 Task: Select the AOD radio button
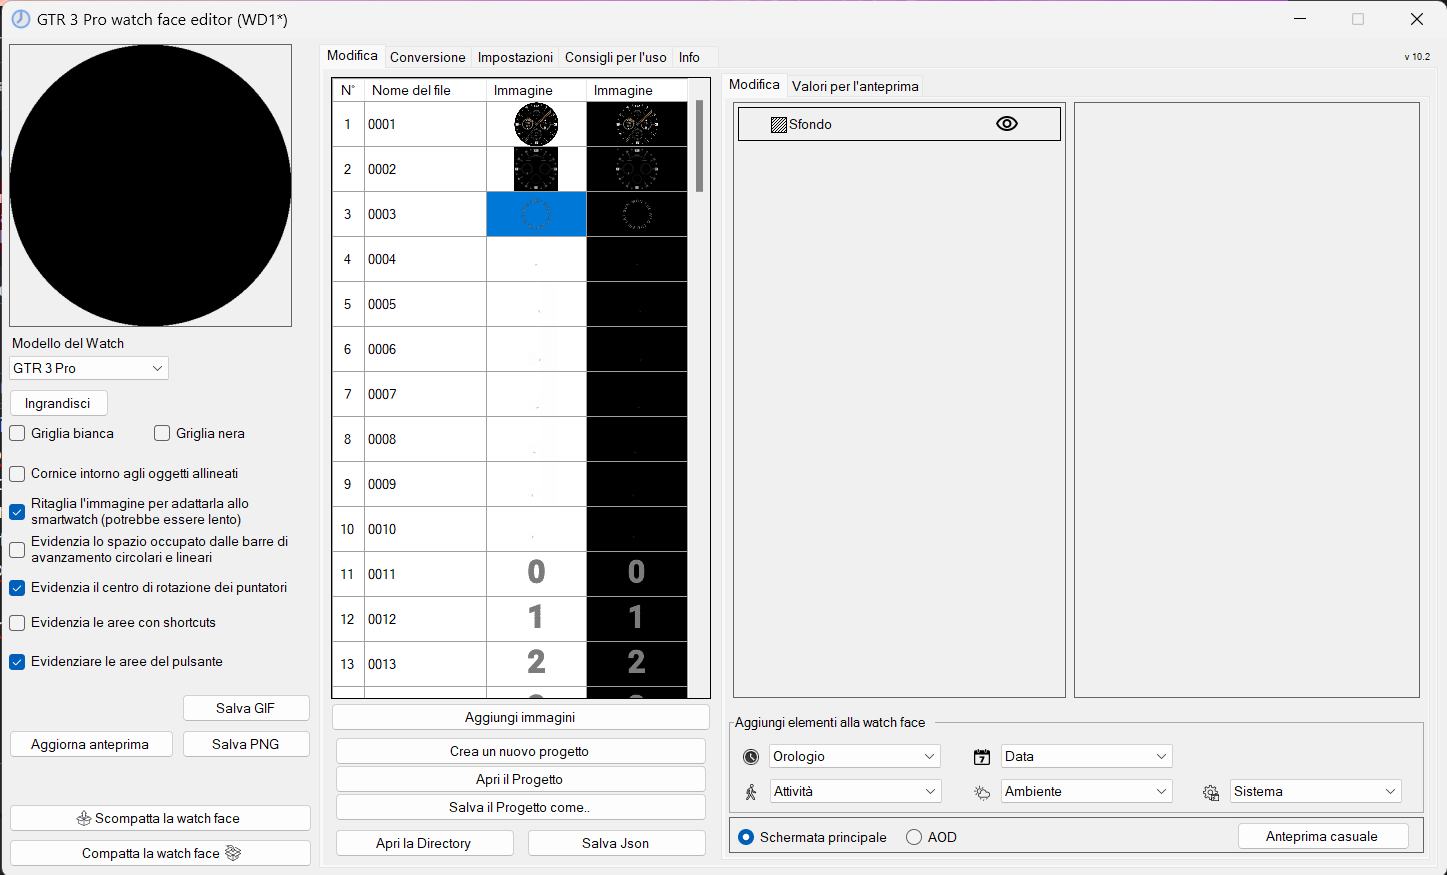914,837
